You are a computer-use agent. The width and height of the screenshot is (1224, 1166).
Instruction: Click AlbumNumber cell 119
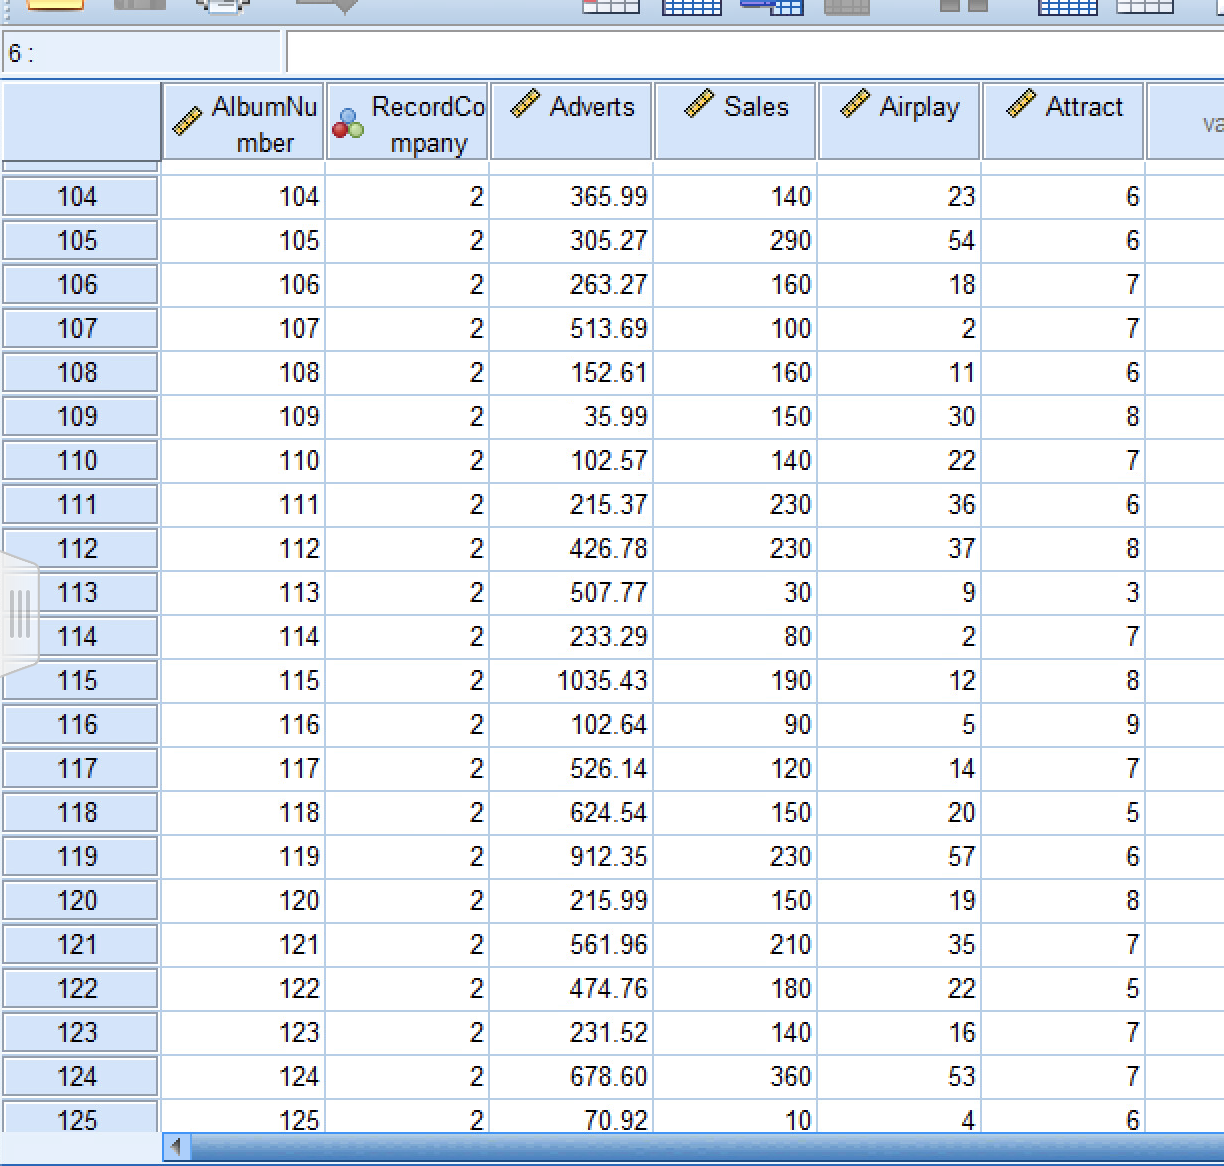[243, 856]
